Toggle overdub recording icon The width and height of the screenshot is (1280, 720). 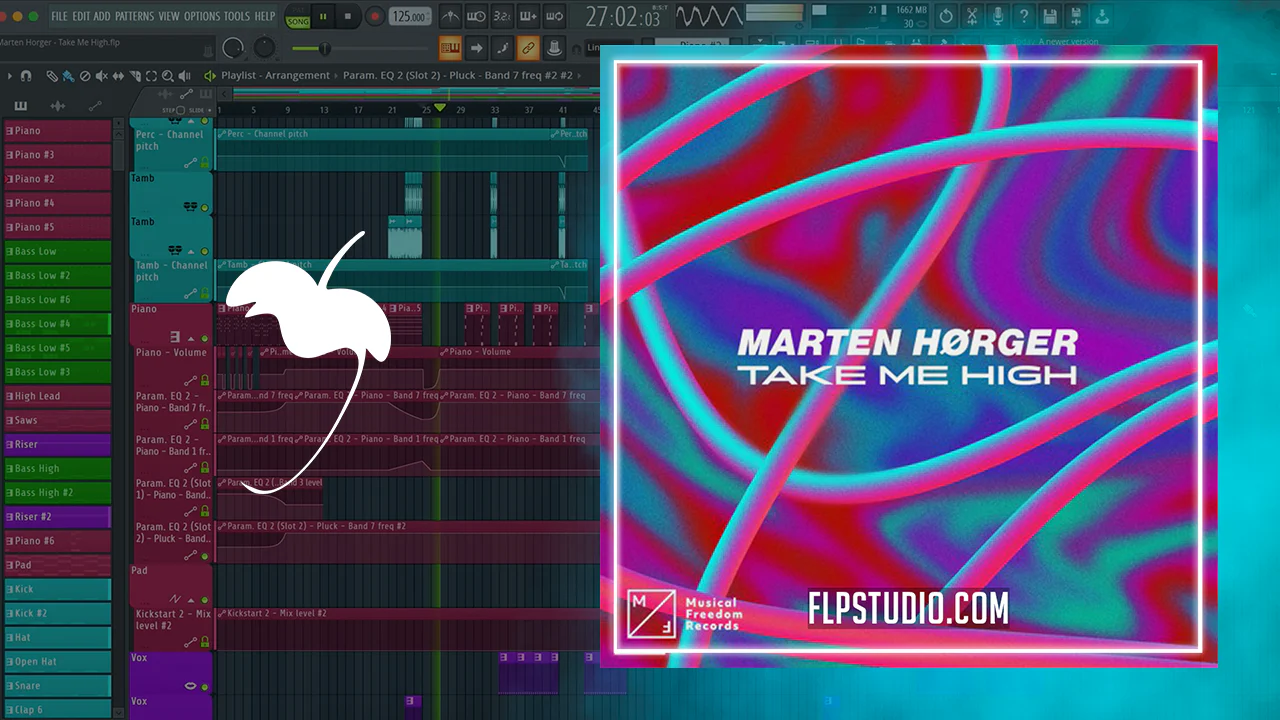point(528,16)
